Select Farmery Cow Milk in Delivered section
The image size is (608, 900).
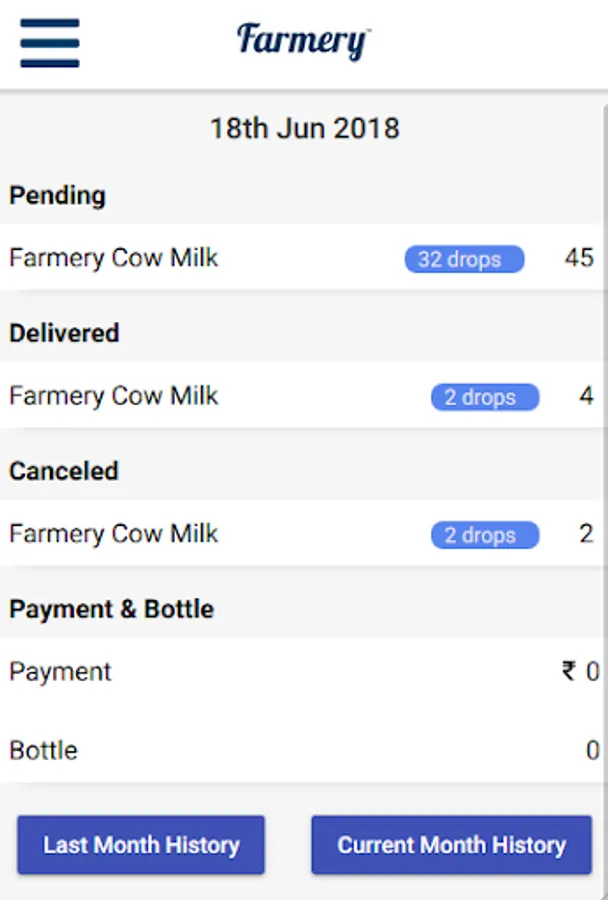tap(114, 396)
